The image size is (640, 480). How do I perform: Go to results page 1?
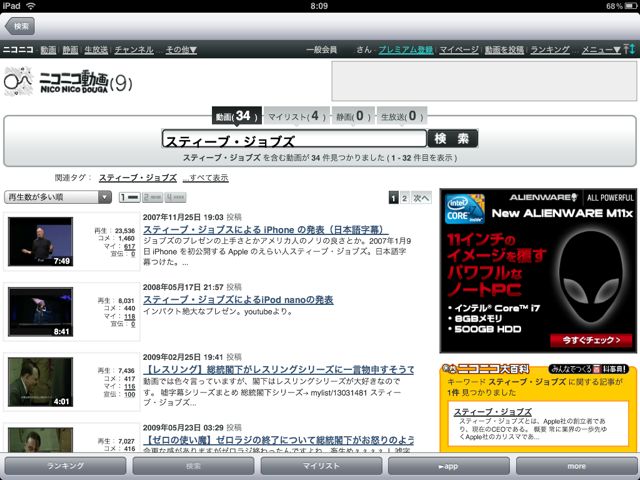(393, 198)
